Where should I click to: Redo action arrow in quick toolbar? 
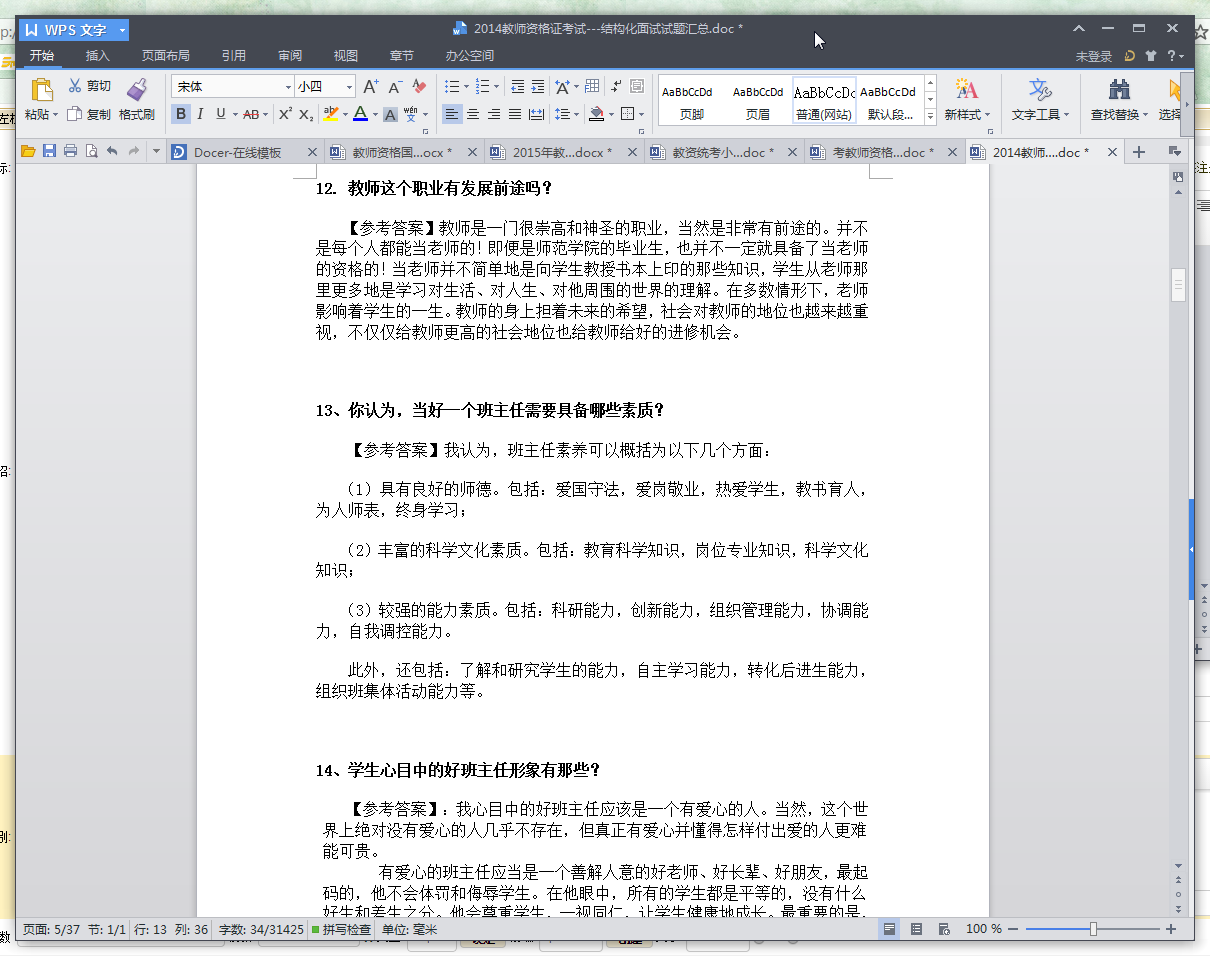pyautogui.click(x=134, y=152)
